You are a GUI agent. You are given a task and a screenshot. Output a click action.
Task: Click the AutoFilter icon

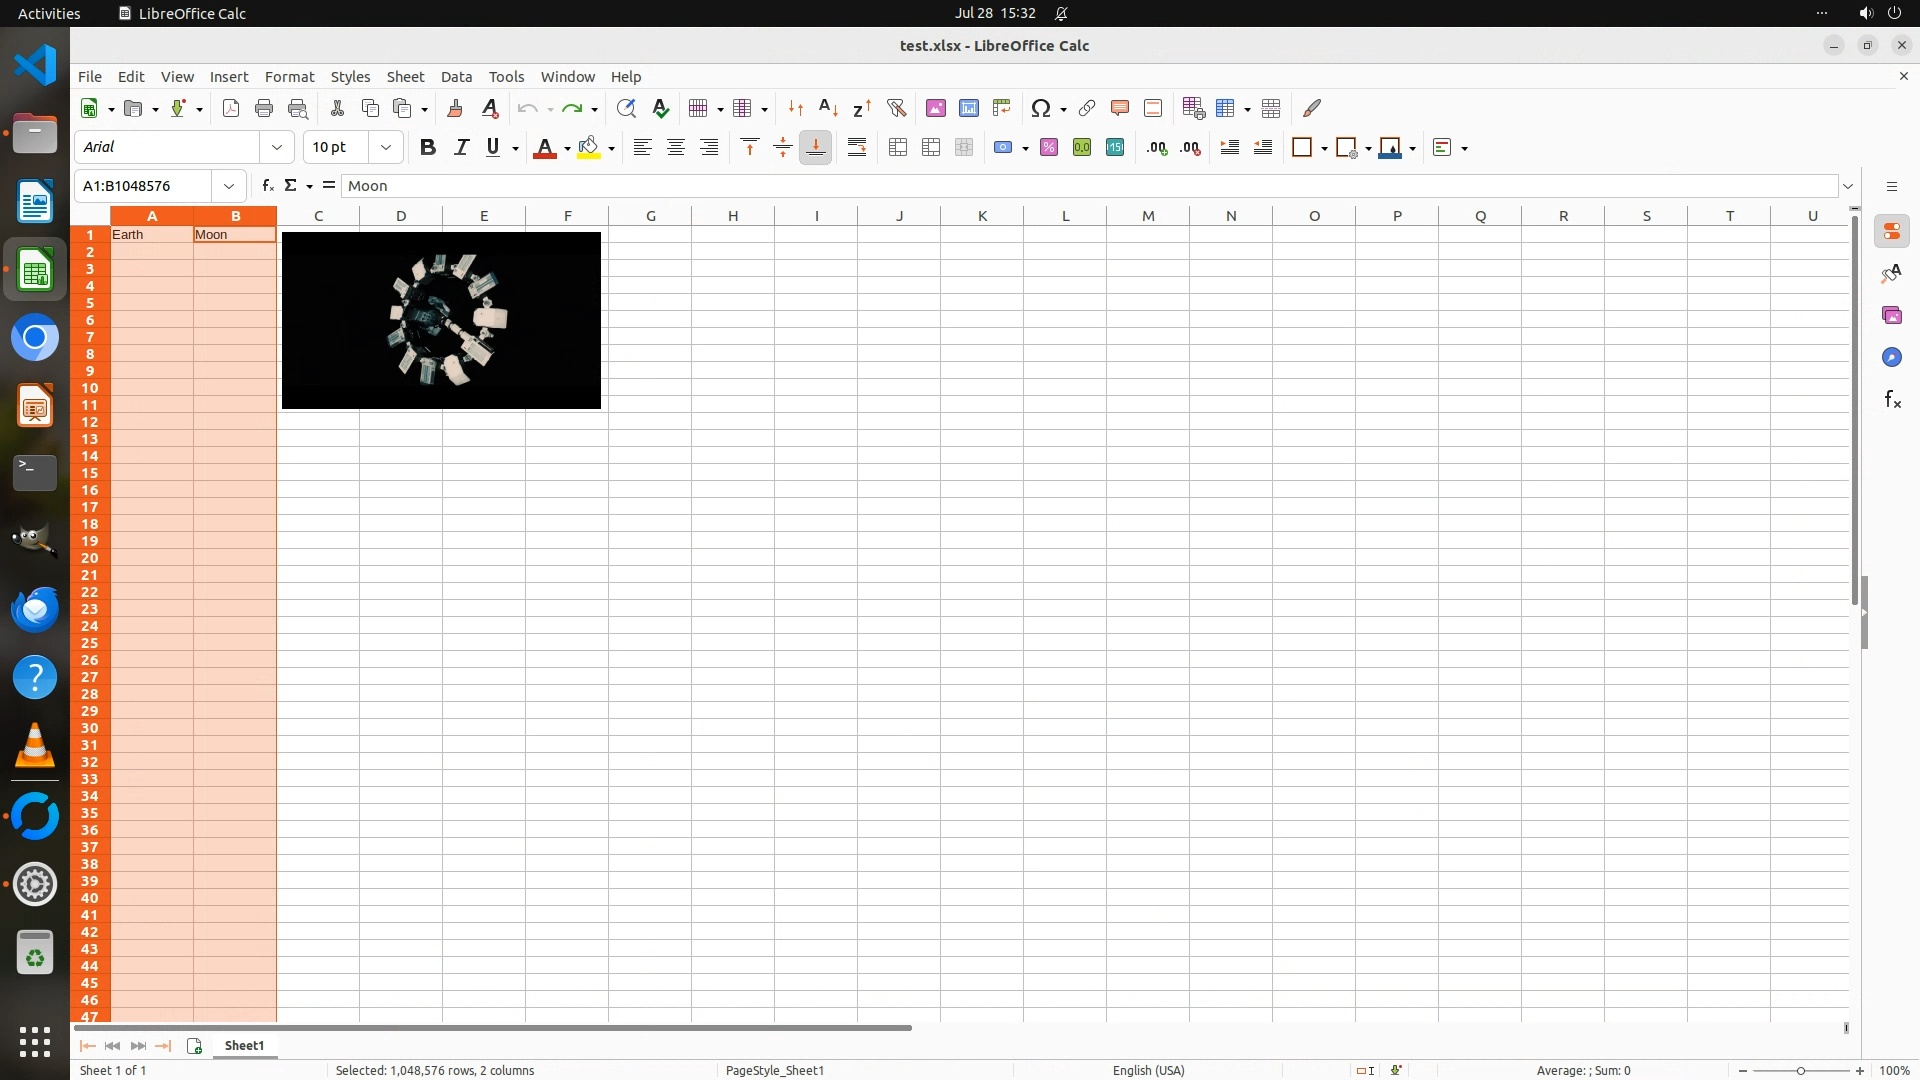point(896,108)
